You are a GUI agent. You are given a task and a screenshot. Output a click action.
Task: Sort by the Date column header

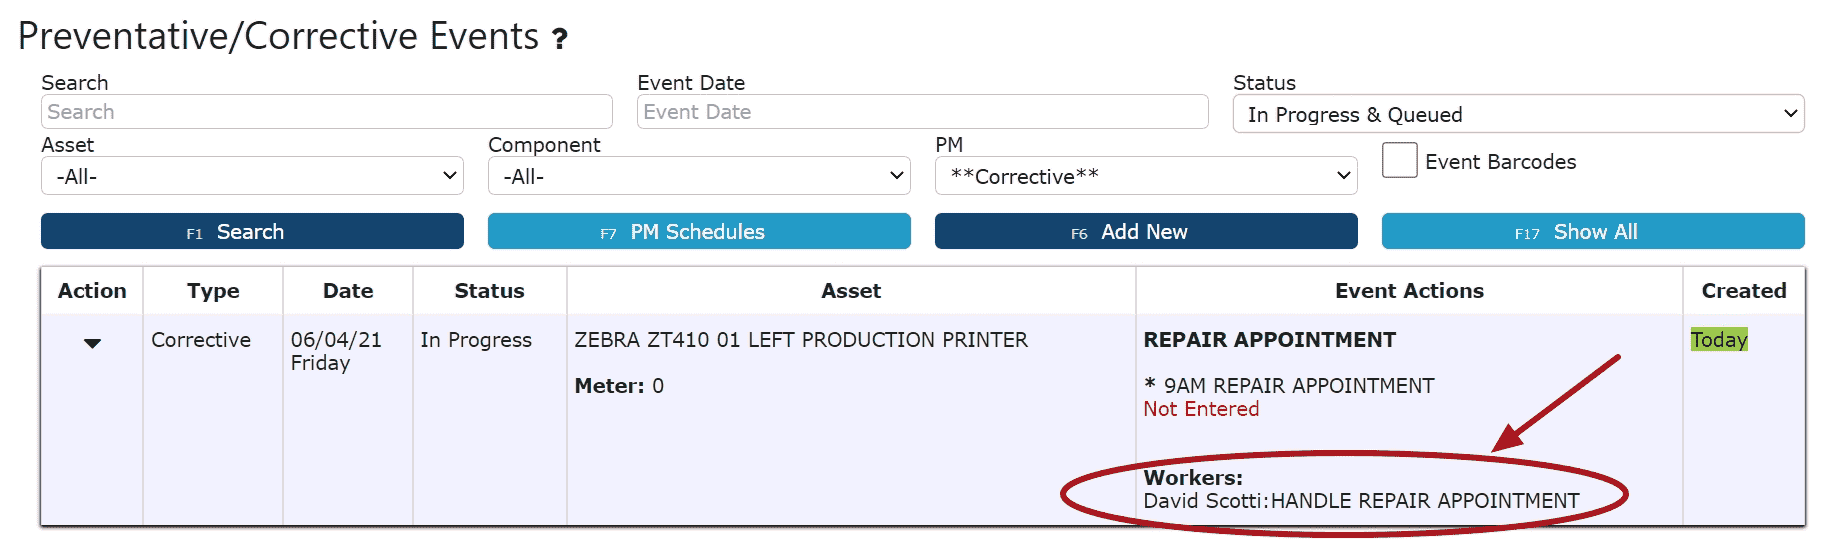(347, 291)
